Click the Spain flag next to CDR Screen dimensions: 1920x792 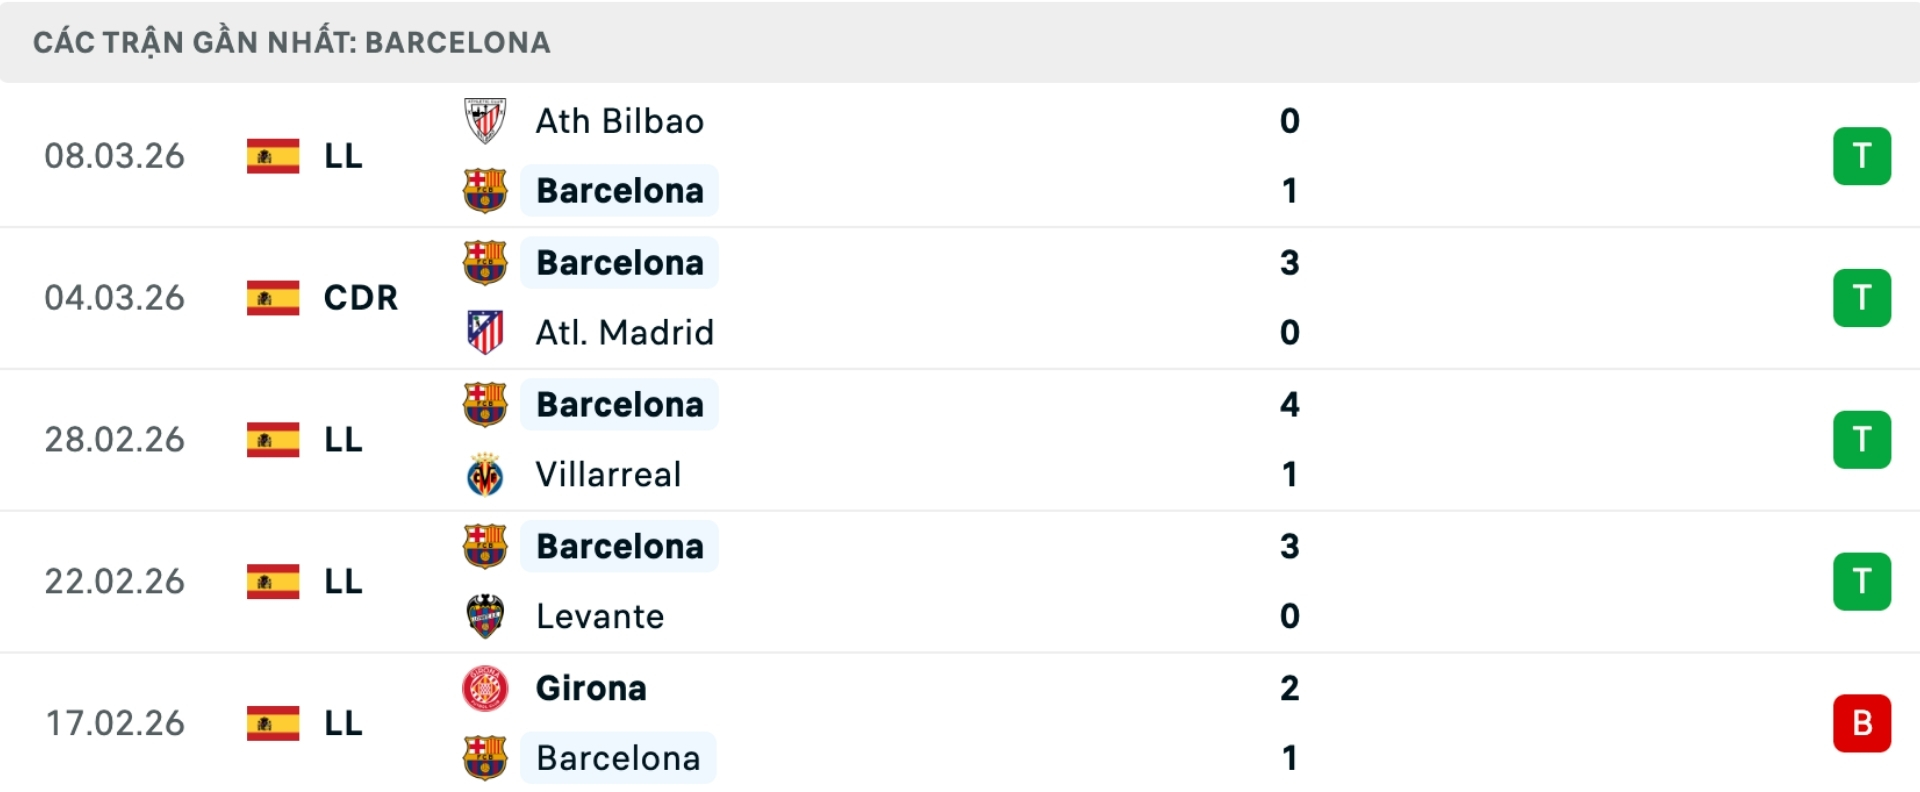(272, 297)
